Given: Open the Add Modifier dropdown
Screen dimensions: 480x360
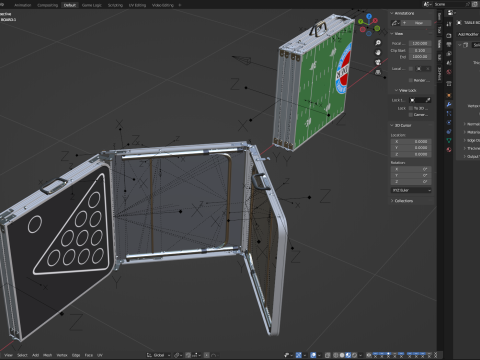Looking at the screenshot, I should pos(469,34).
